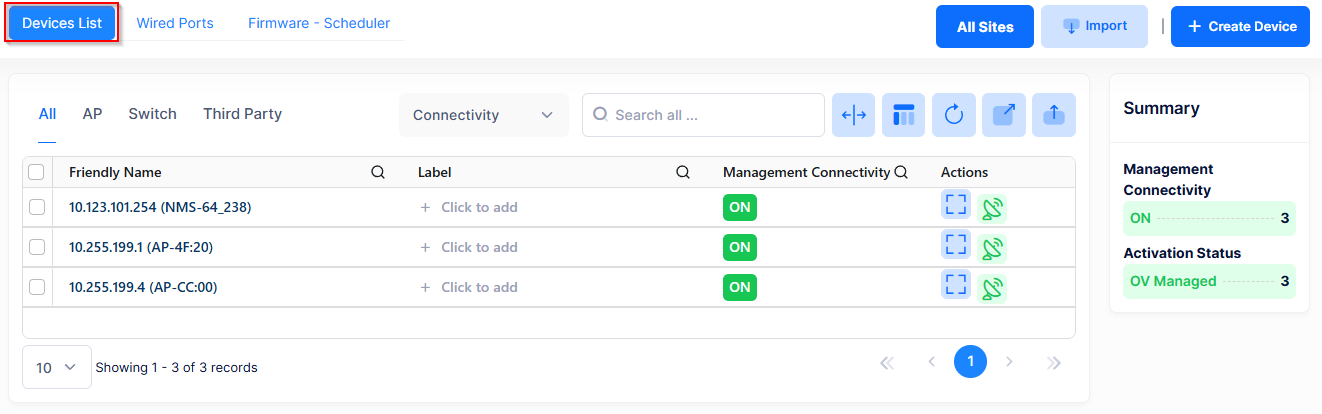Viewport: 1322px width, 414px height.
Task: Click satellite icon for AP-4F:20 row
Action: (x=992, y=248)
